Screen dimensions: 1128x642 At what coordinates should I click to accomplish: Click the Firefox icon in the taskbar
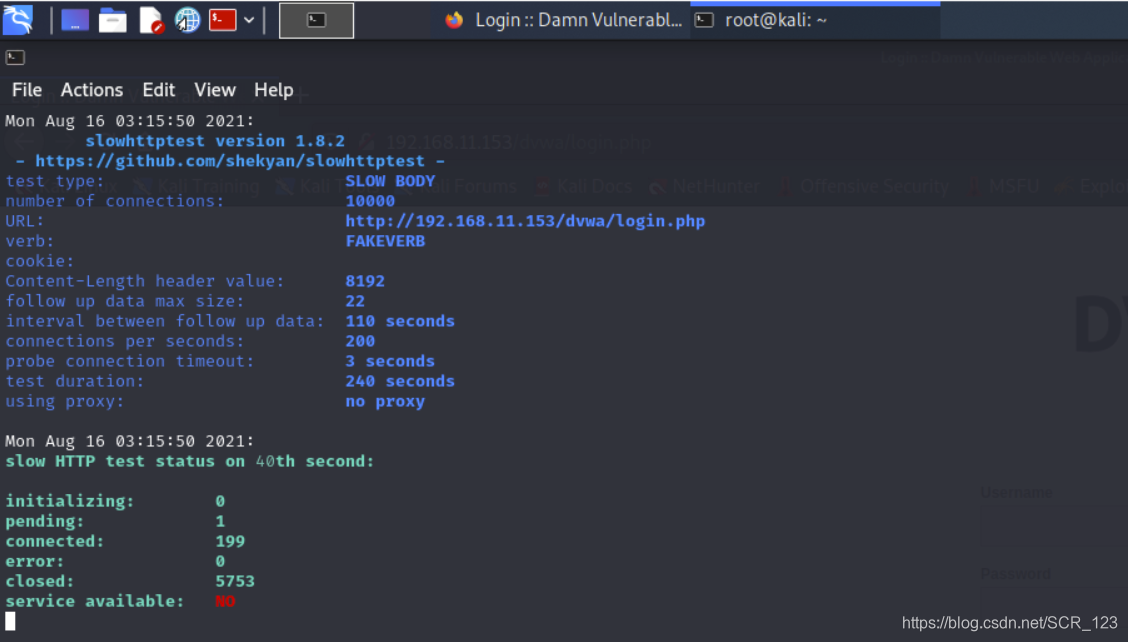tap(454, 20)
